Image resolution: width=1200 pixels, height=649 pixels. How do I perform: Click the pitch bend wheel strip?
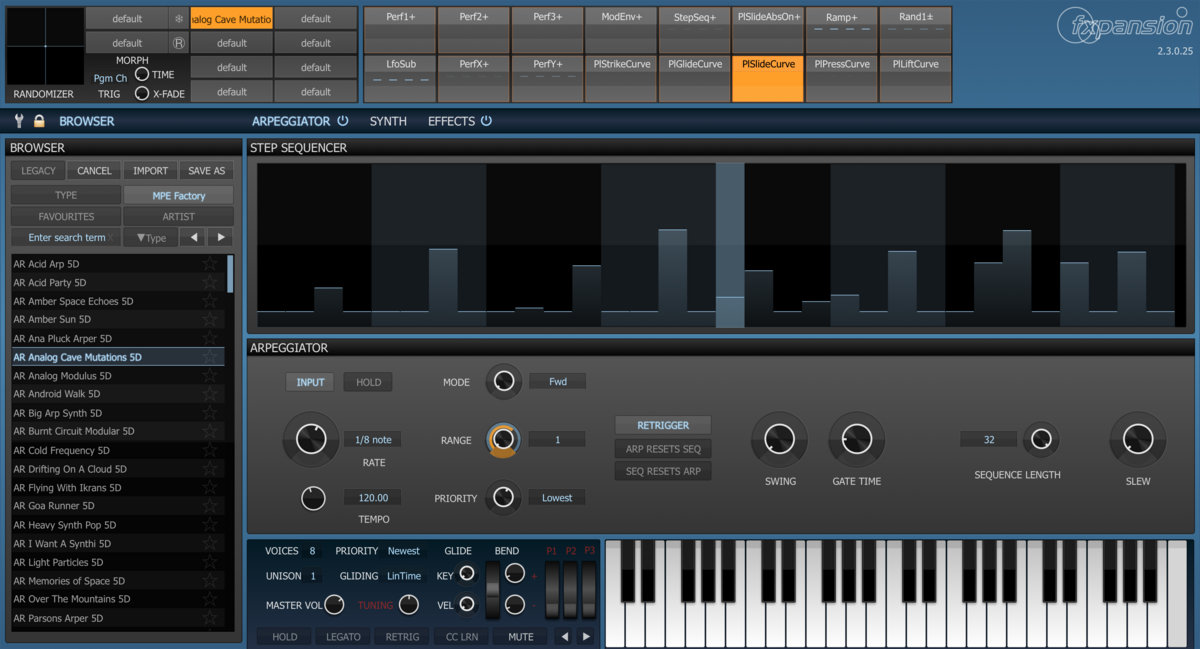click(492, 590)
